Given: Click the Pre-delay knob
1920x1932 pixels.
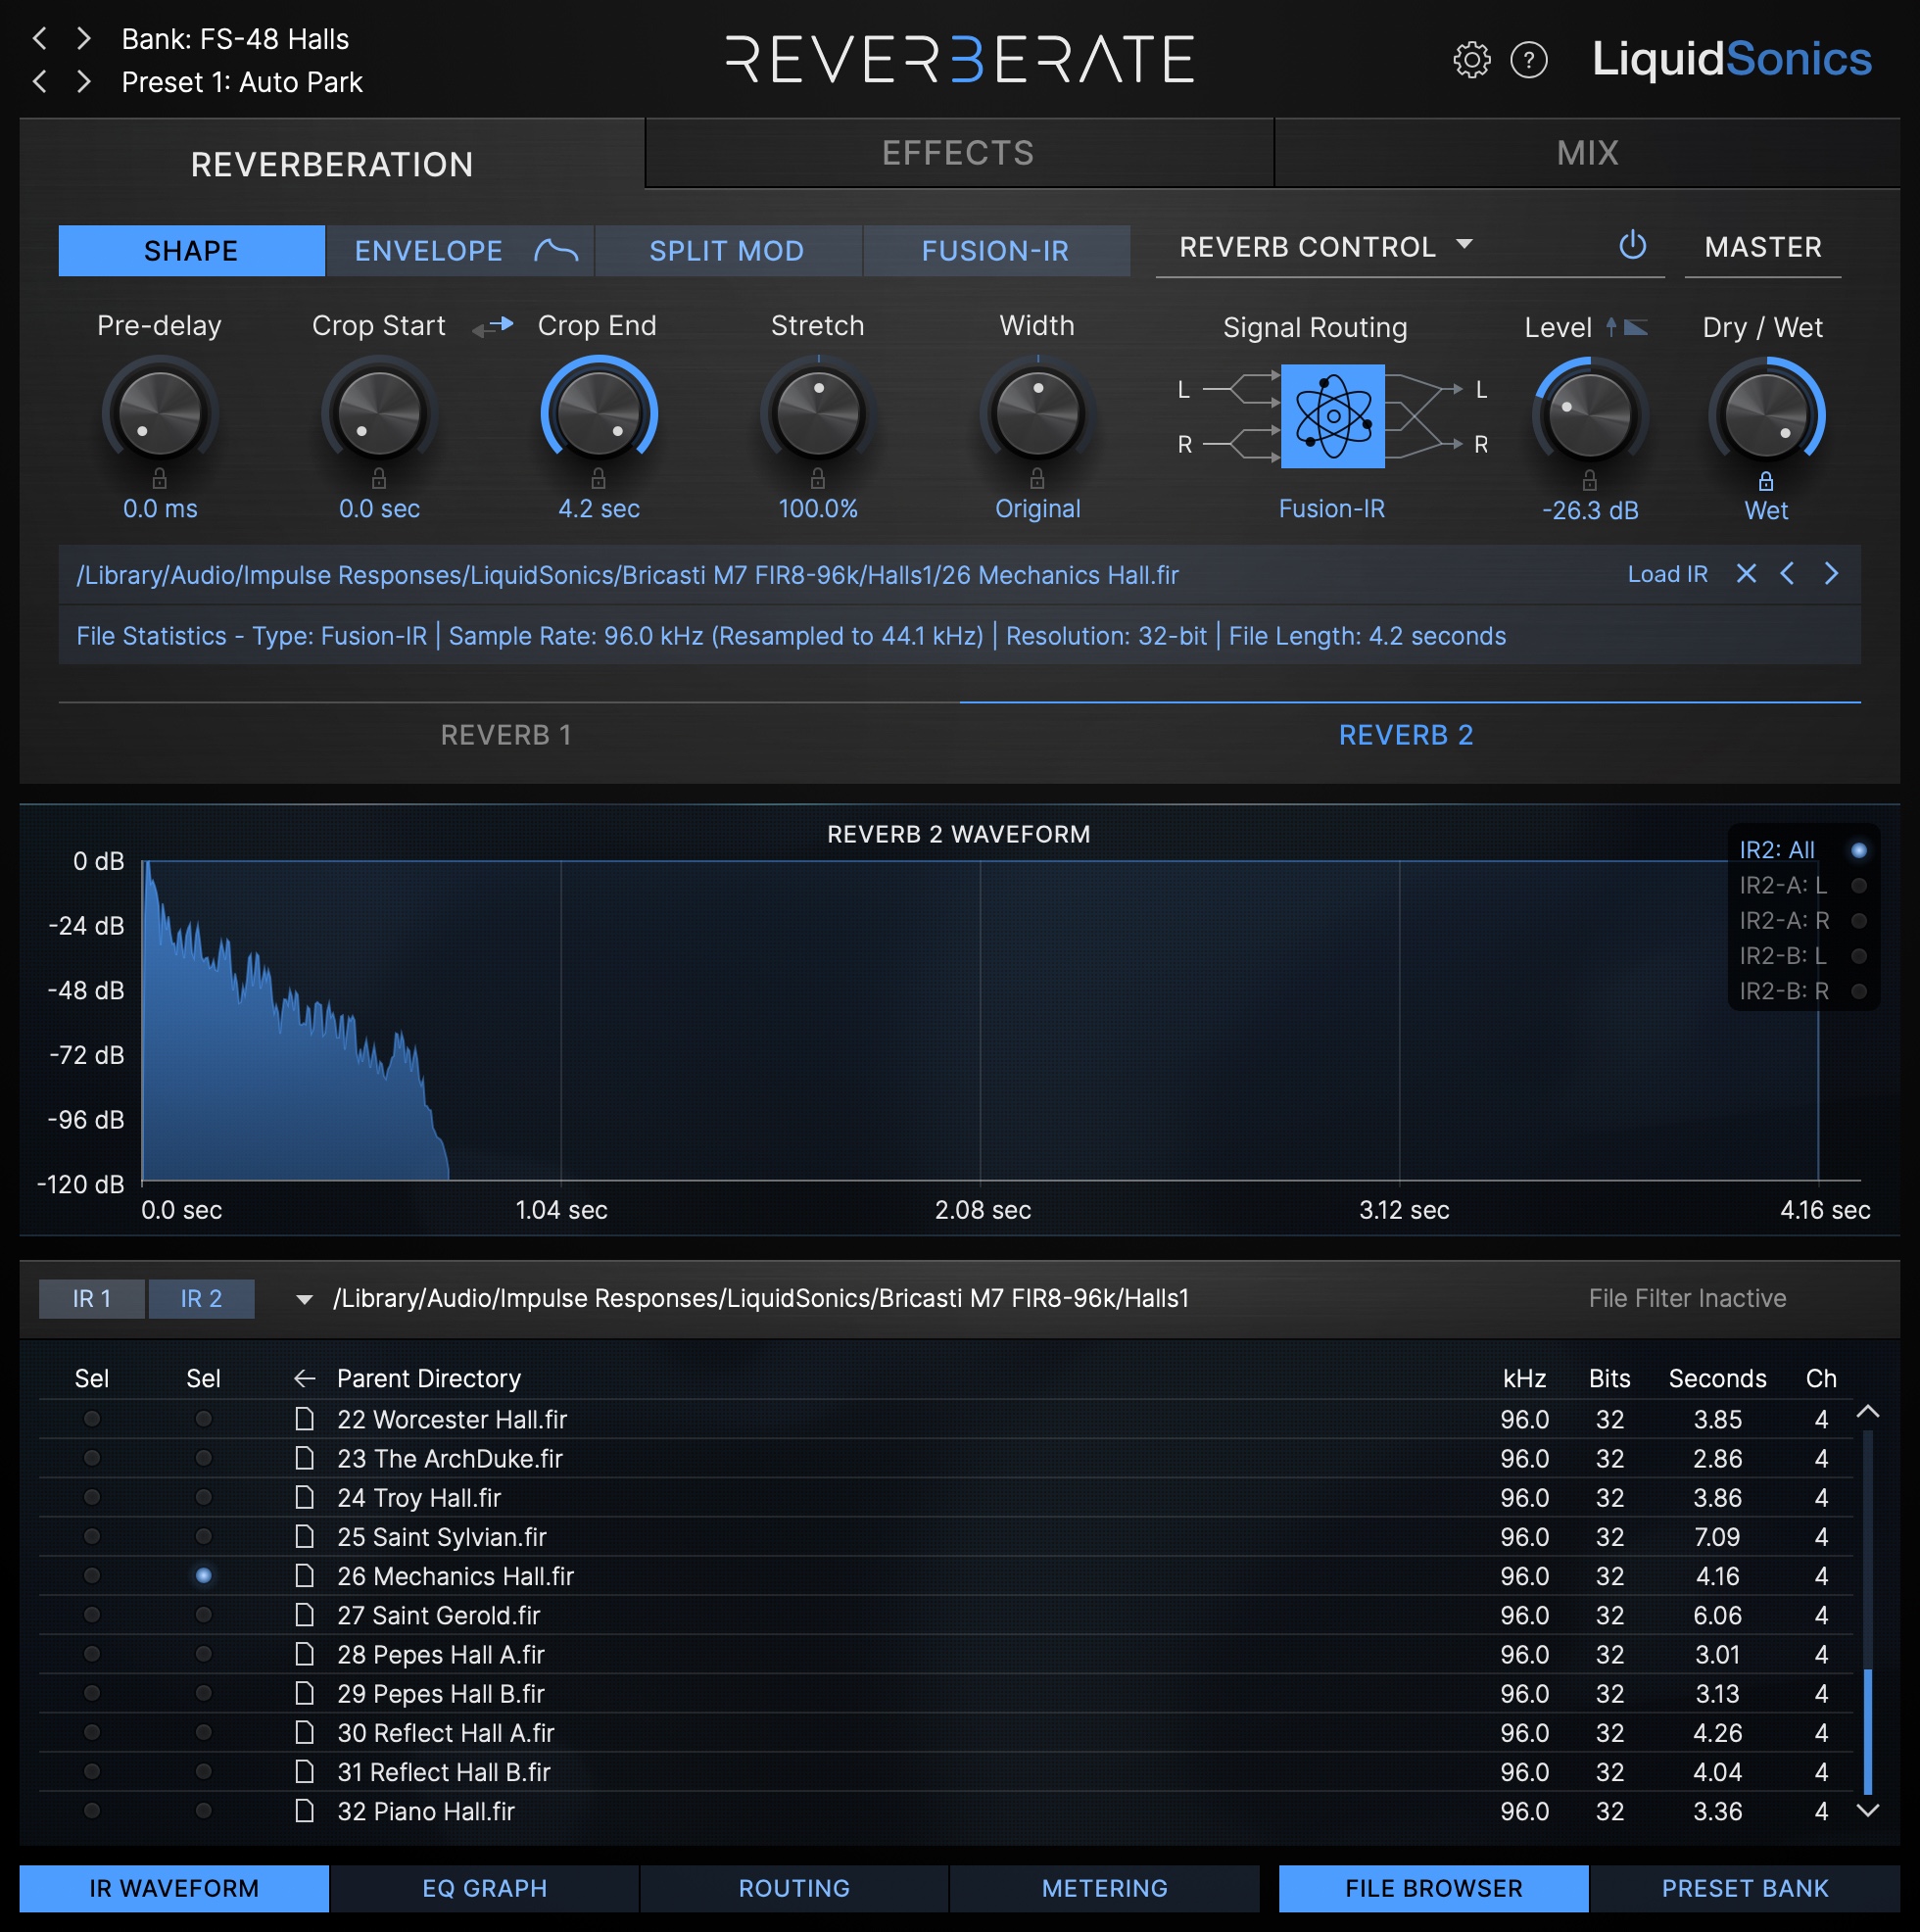Looking at the screenshot, I should [x=160, y=412].
